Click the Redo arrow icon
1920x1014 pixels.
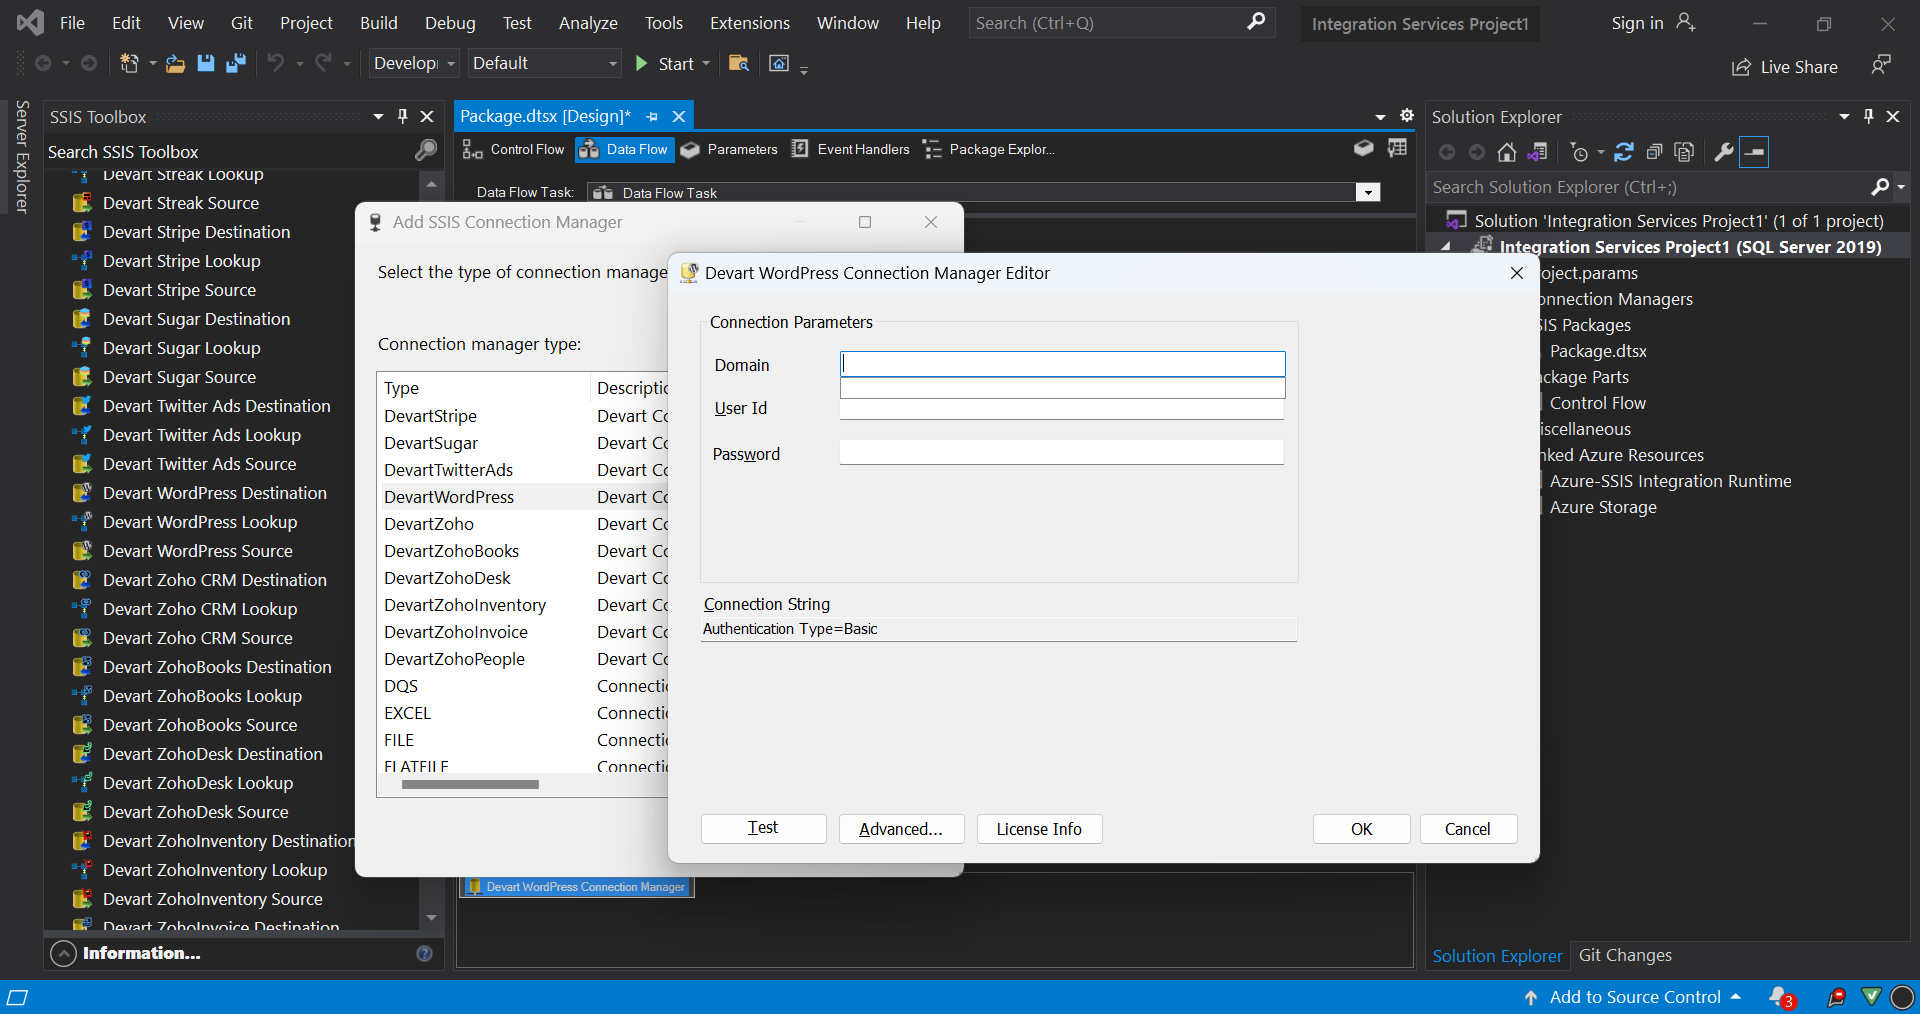tap(323, 63)
